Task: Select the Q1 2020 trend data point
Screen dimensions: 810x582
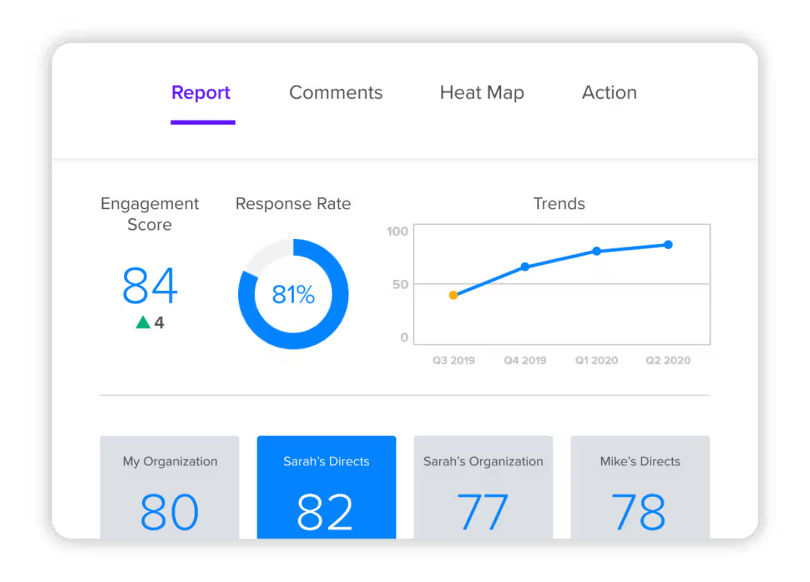Action: pyautogui.click(x=597, y=251)
